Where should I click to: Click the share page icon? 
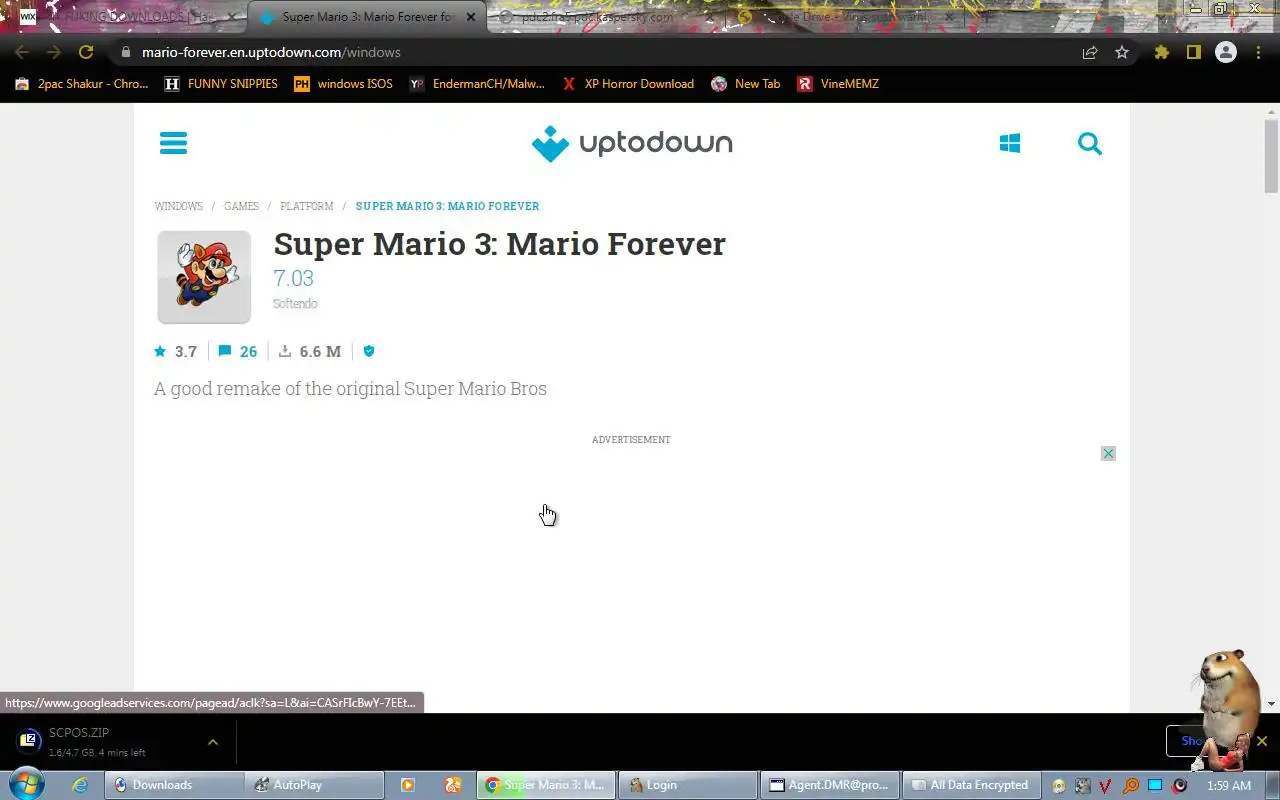[1090, 52]
